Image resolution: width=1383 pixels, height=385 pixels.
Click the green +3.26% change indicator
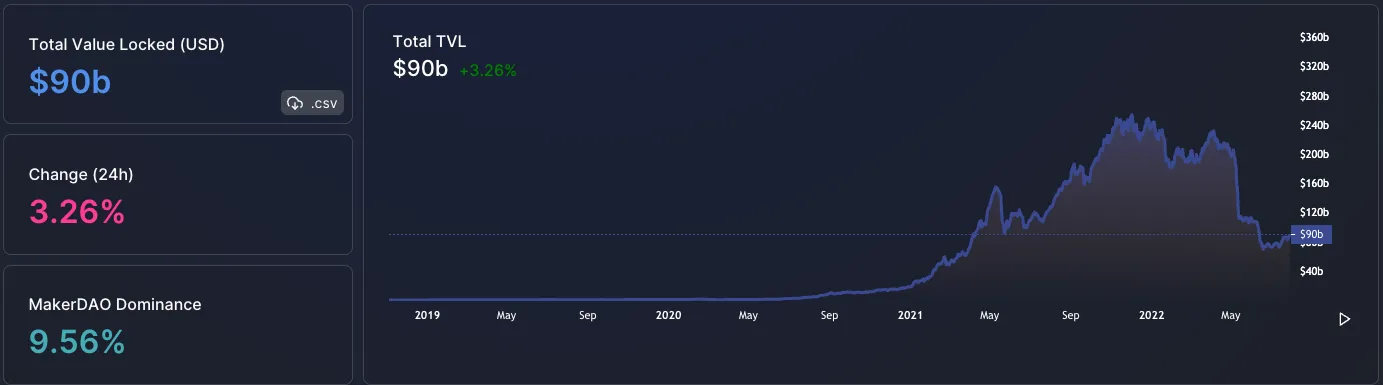[488, 71]
